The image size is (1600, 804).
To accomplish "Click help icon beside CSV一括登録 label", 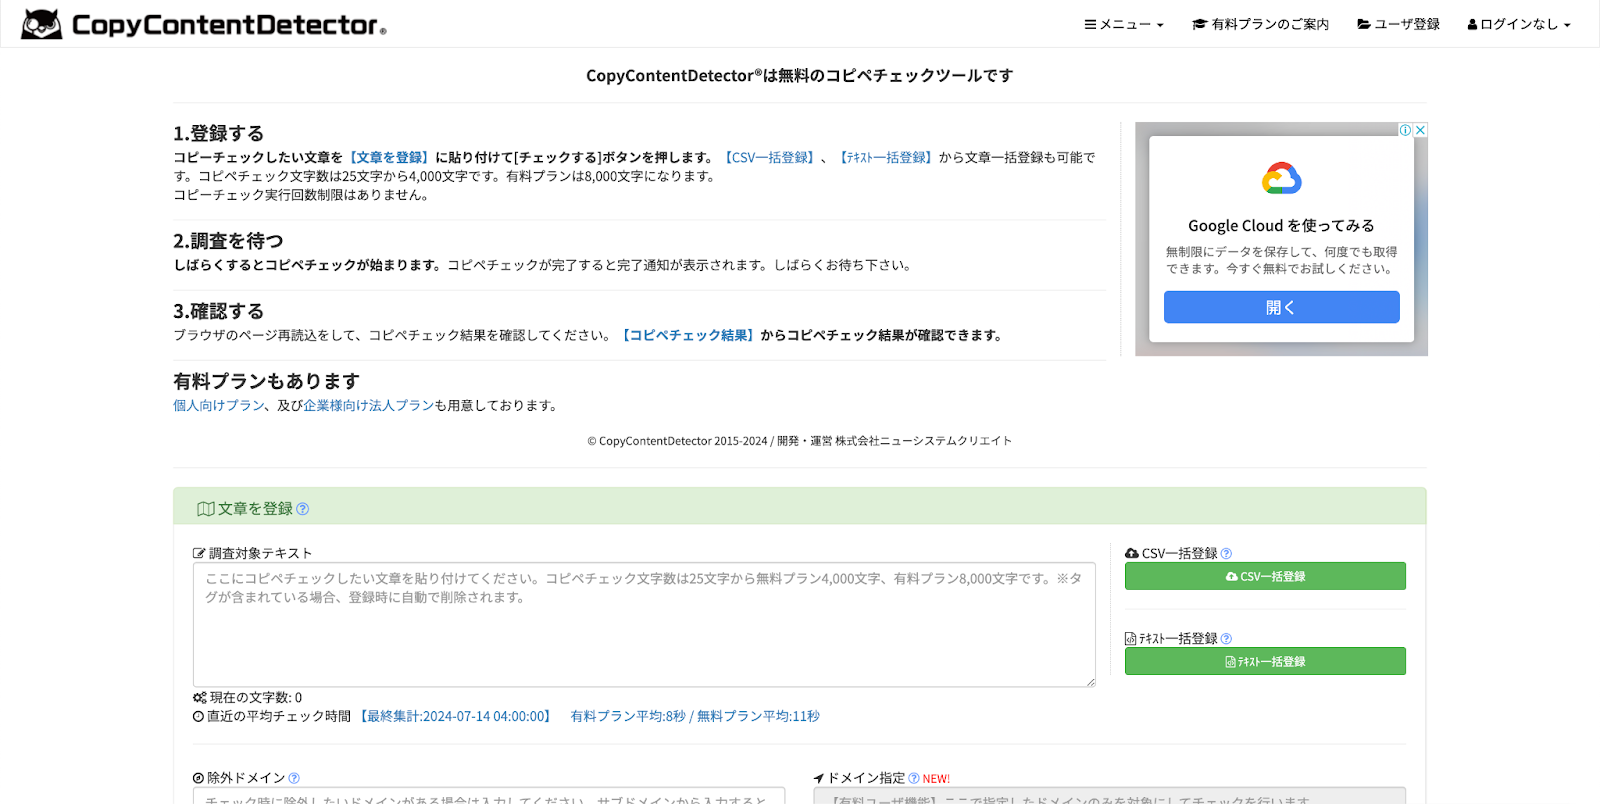I will pyautogui.click(x=1226, y=554).
